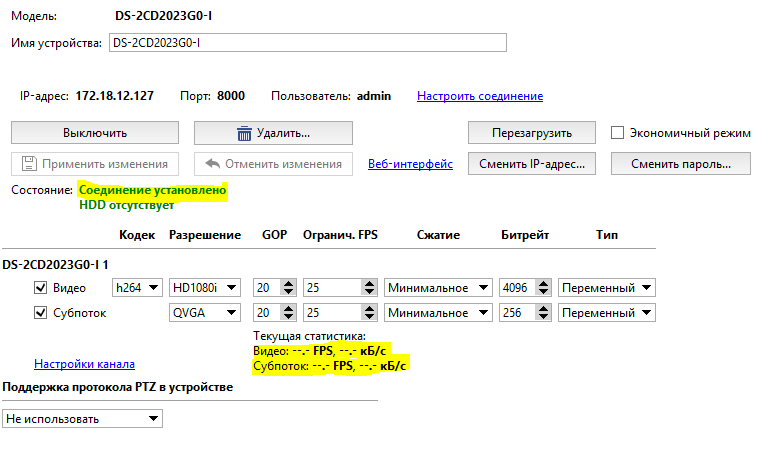Click the HDD отсутствует status text
Image resolution: width=770 pixels, height=454 pixels.
pyautogui.click(x=127, y=205)
